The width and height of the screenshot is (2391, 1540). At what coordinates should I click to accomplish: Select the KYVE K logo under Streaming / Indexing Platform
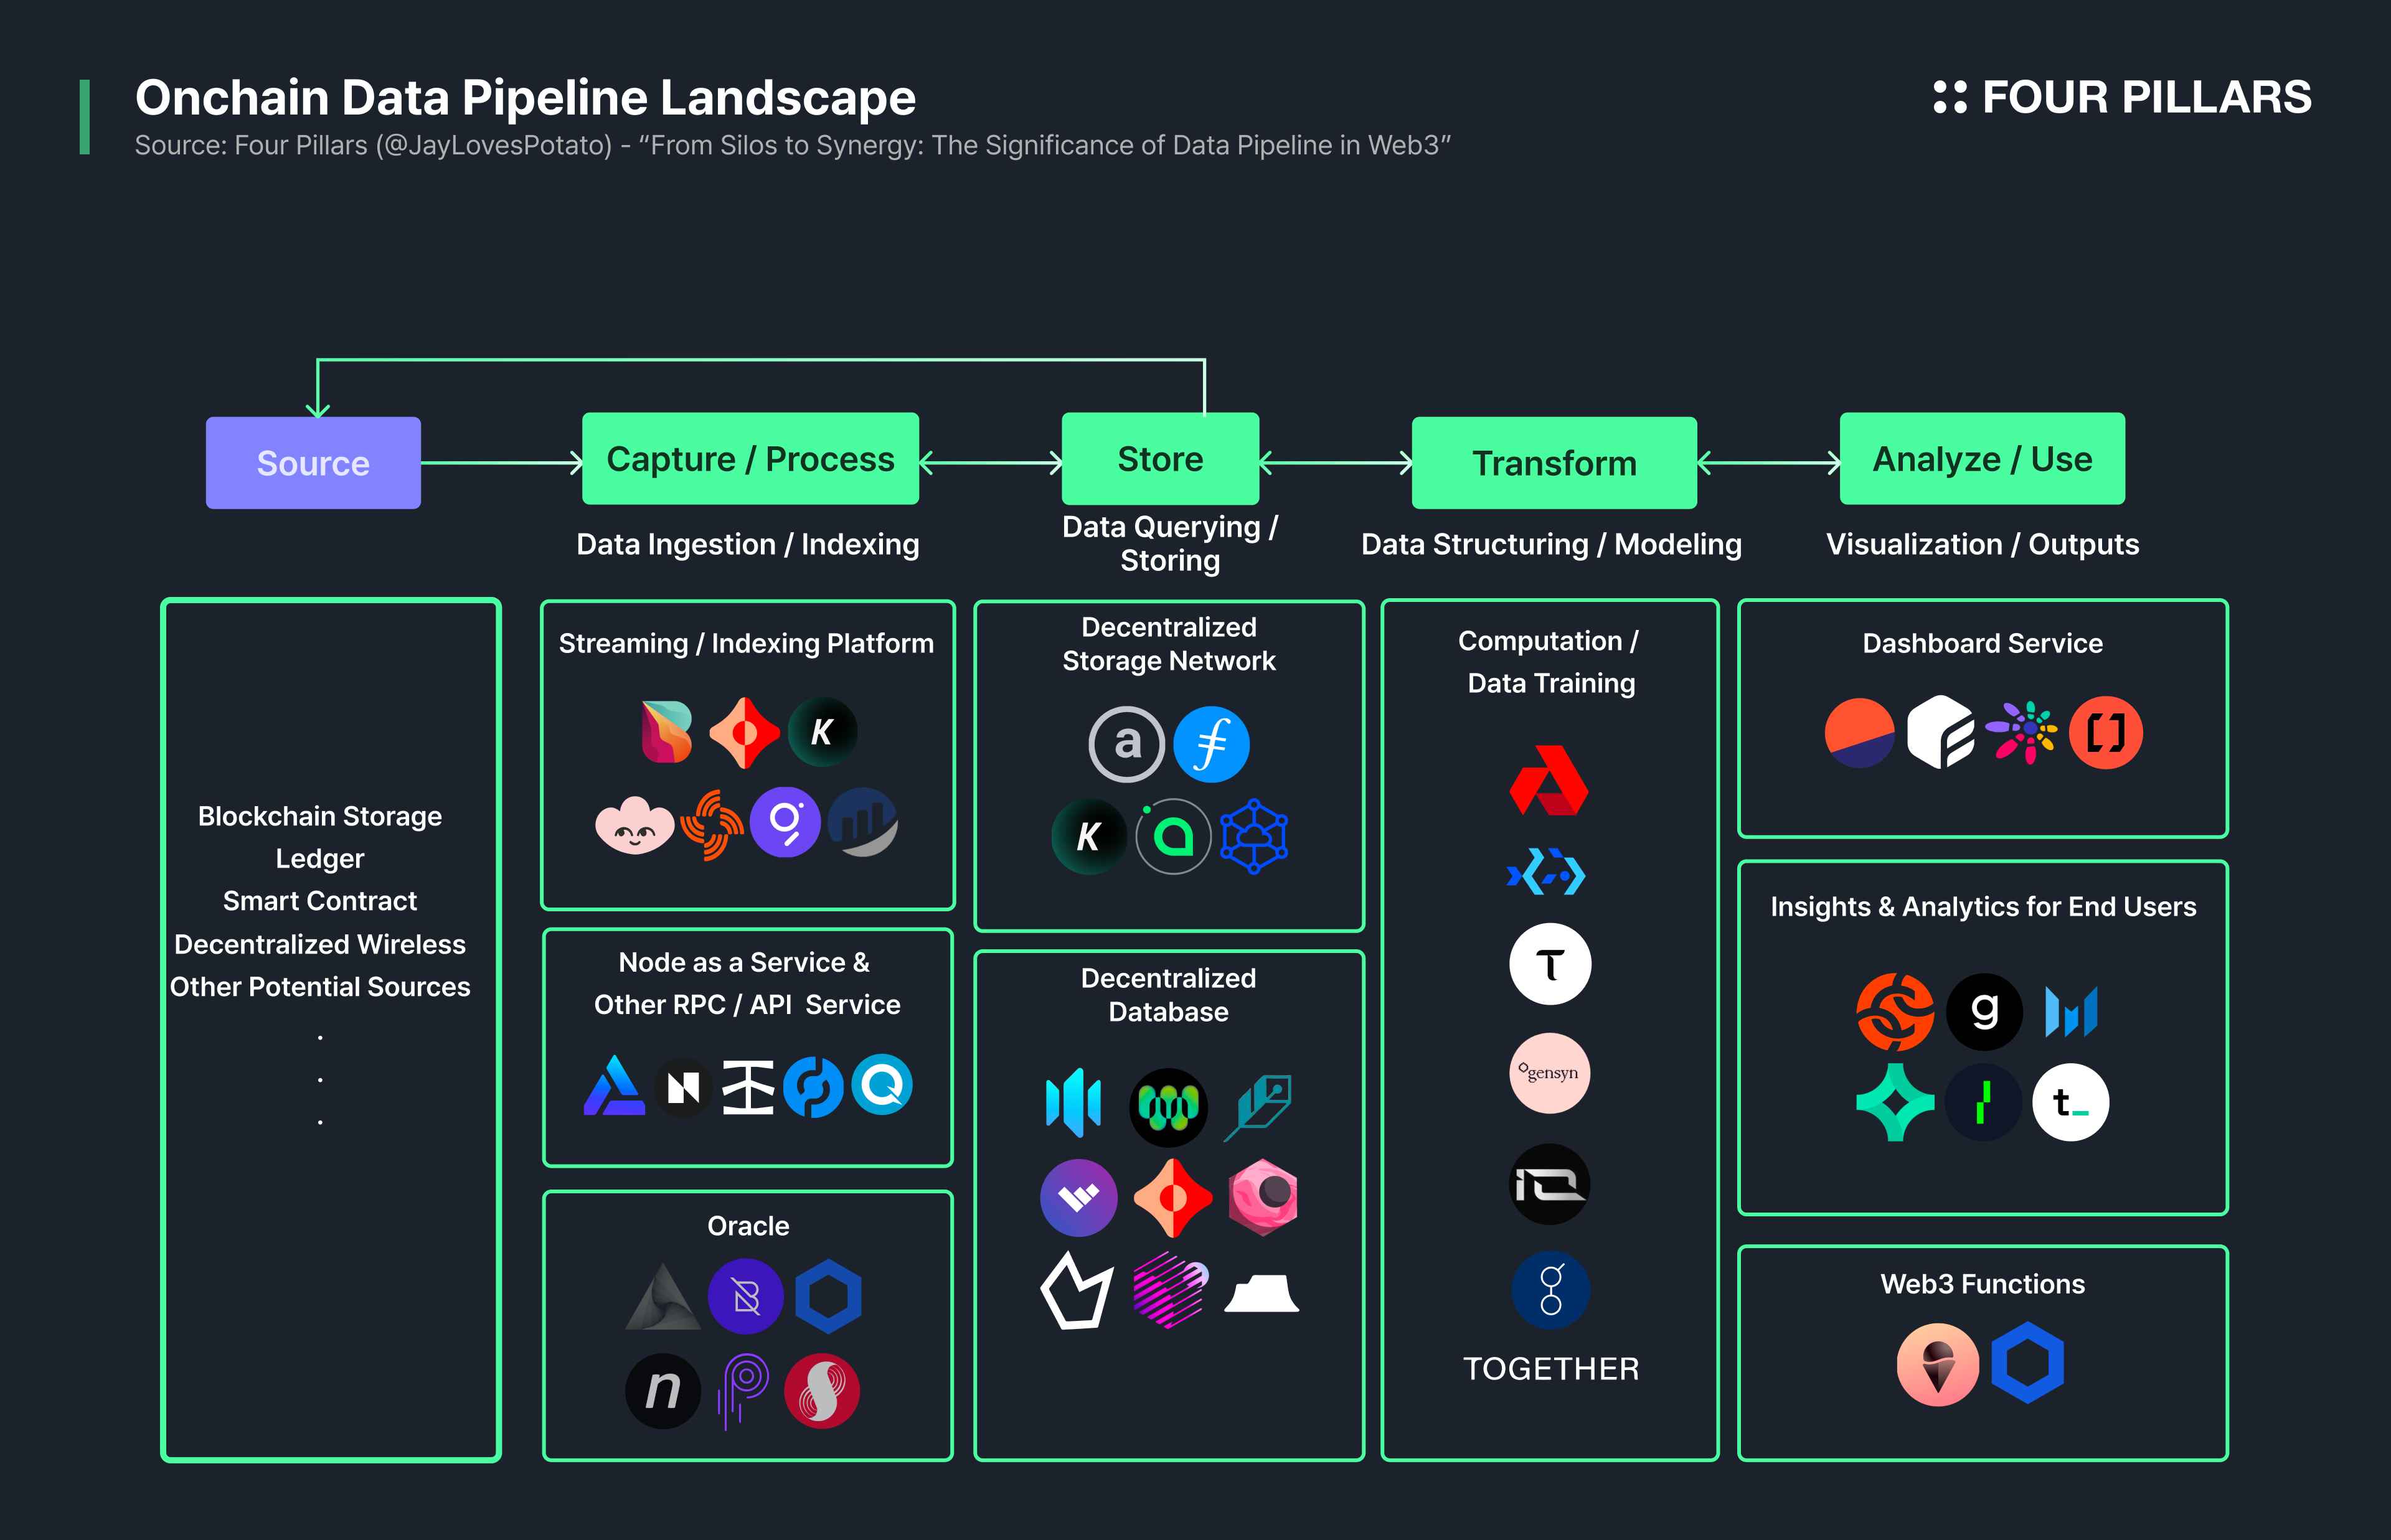tap(822, 732)
